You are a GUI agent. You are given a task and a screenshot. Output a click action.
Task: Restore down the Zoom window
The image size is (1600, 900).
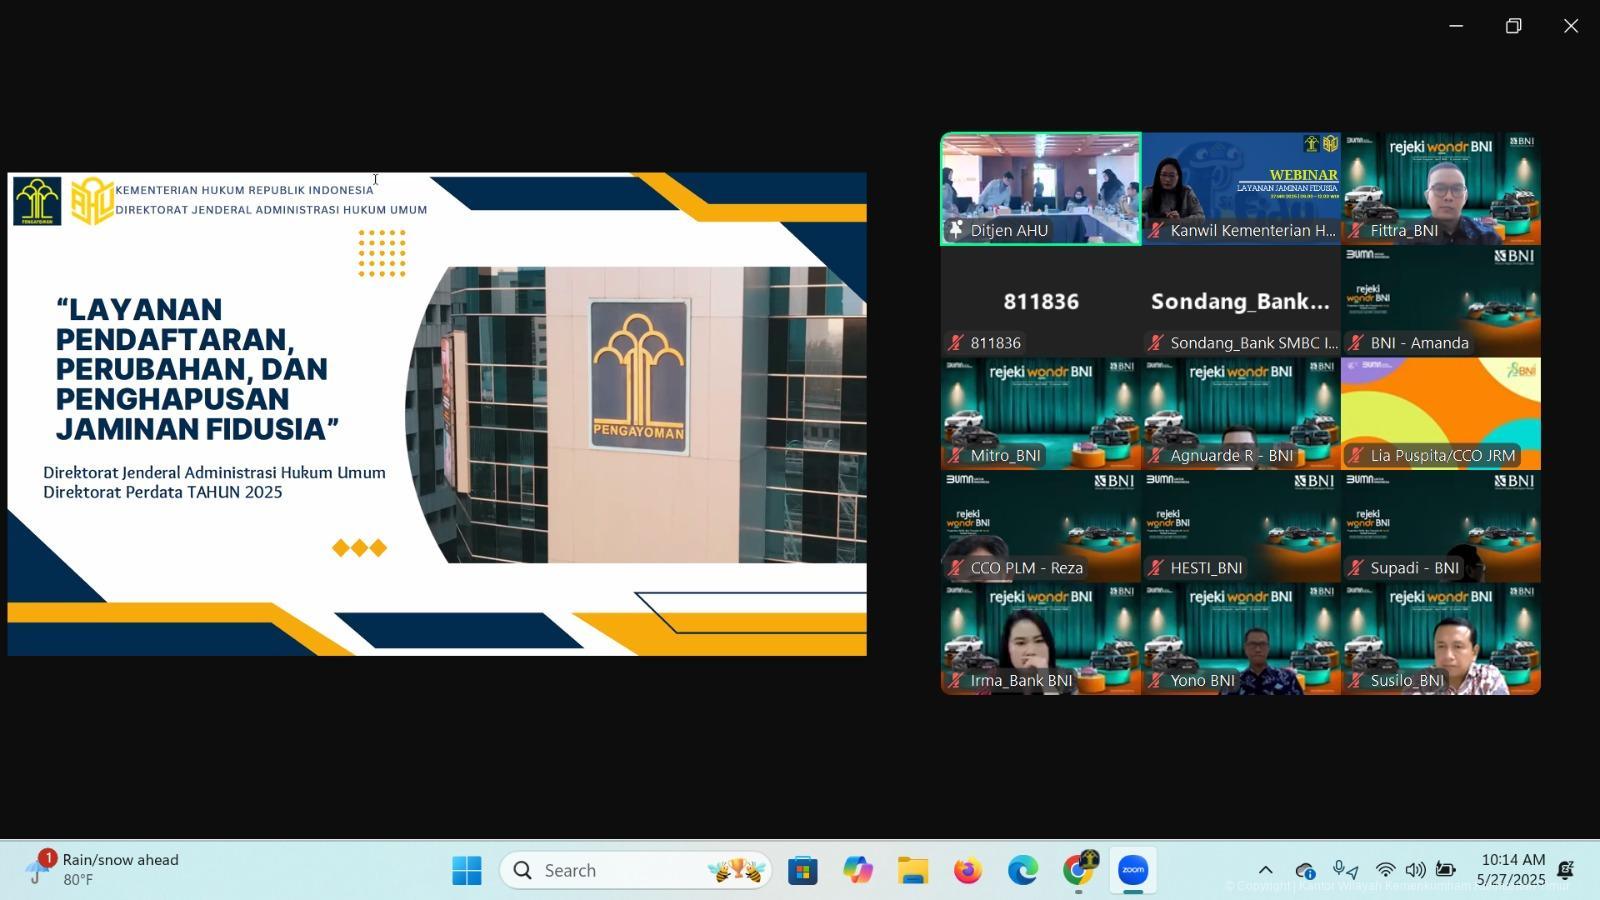(x=1514, y=26)
